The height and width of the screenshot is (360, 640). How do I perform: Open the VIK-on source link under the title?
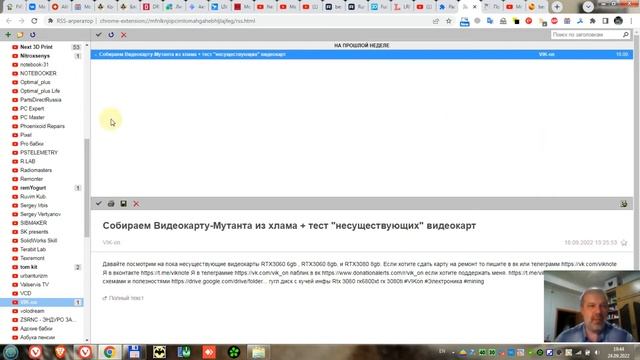pyautogui.click(x=111, y=242)
